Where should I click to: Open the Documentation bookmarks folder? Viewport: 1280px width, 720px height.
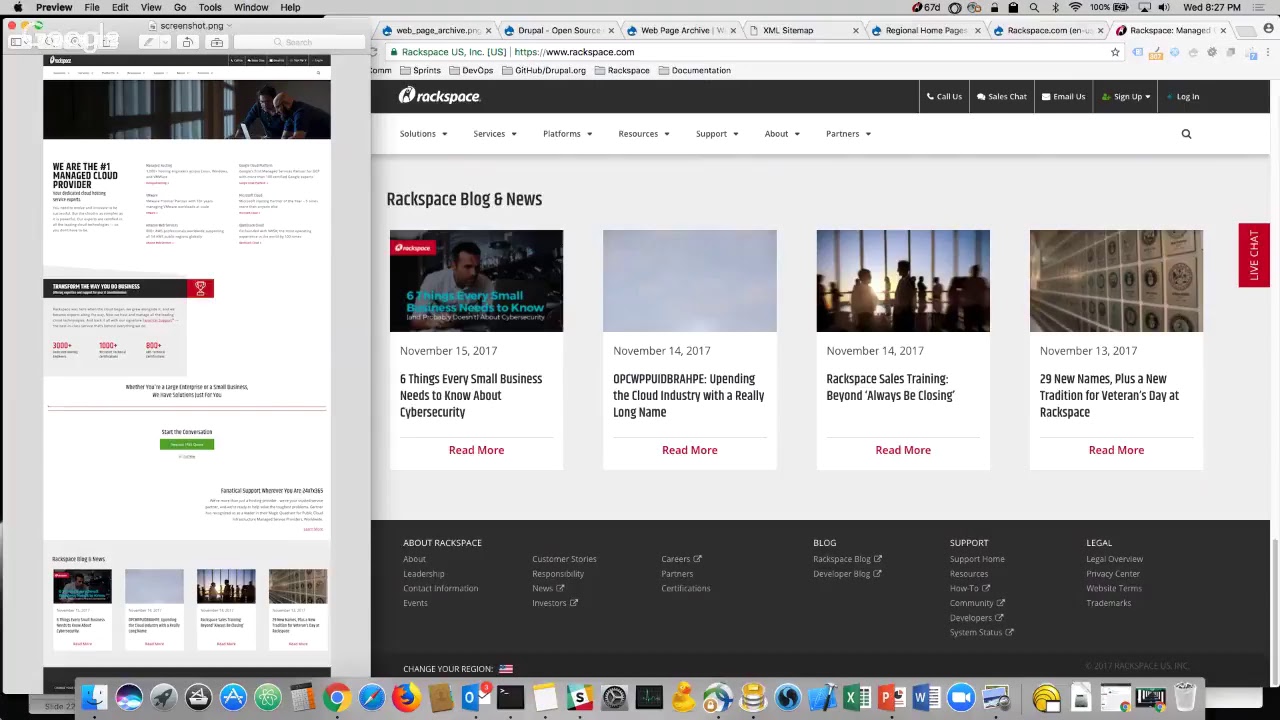pos(694,71)
